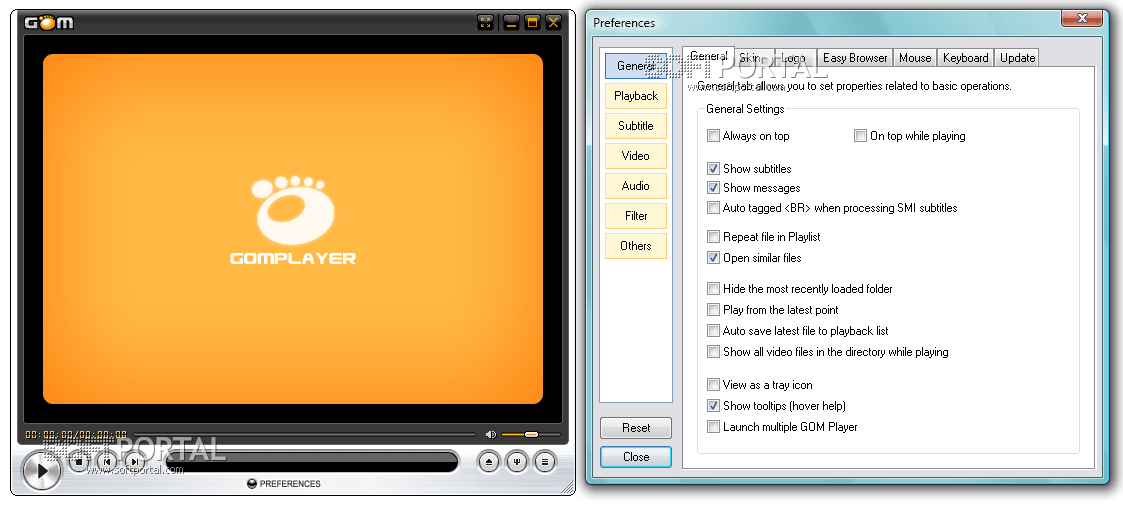Enable On top while playing
This screenshot has width=1123, height=505.
(860, 136)
